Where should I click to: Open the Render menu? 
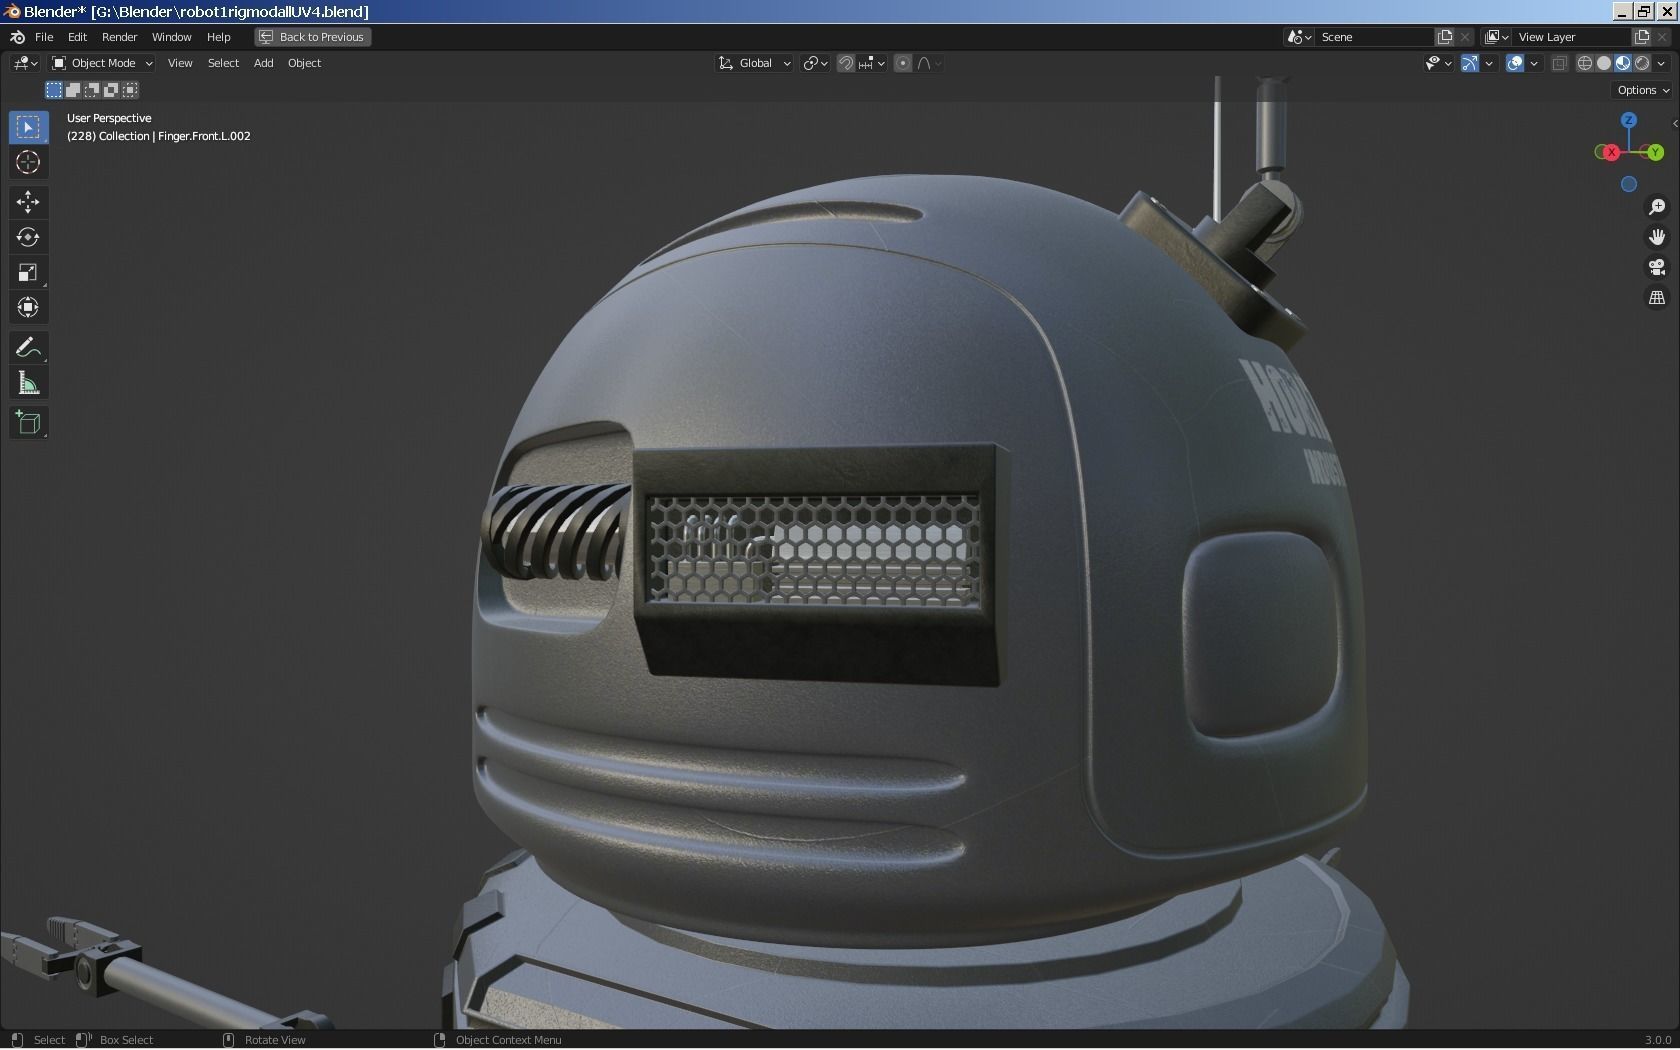(x=119, y=37)
